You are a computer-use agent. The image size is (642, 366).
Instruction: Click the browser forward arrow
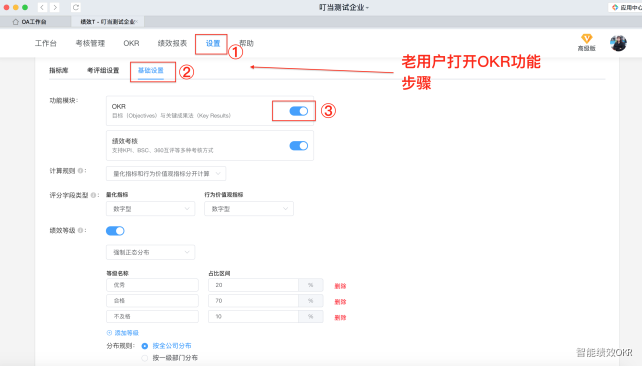click(54, 7)
